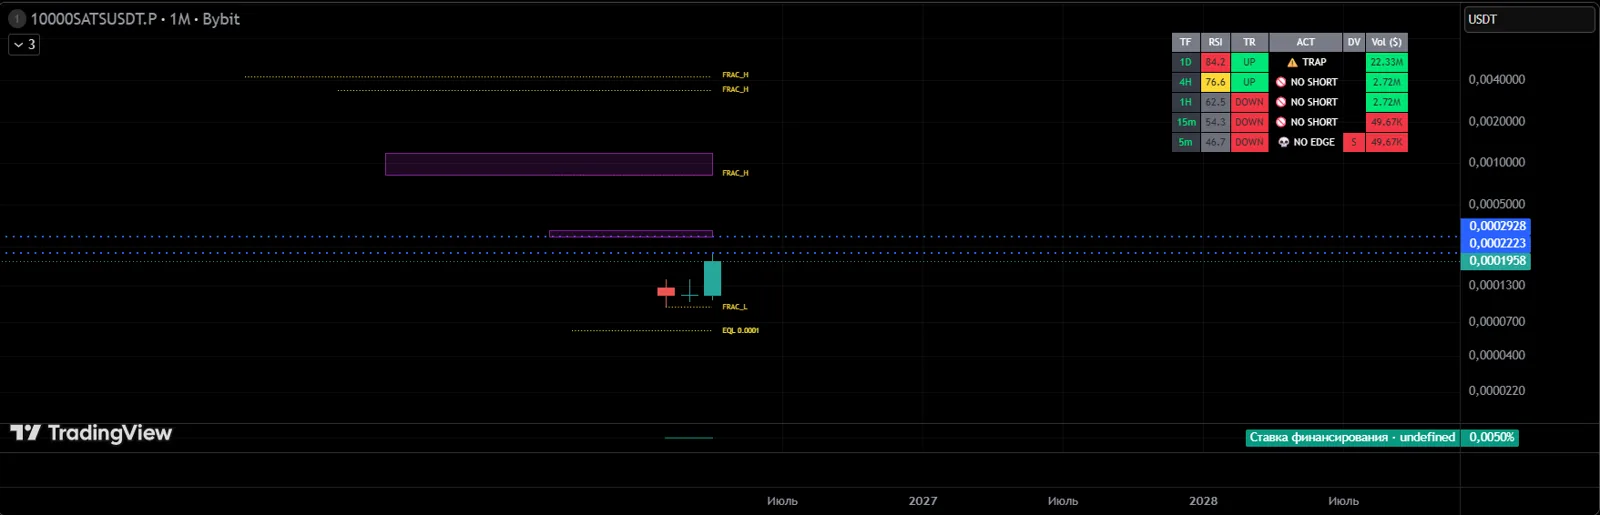Image resolution: width=1600 pixels, height=515 pixels.
Task: Click the RSI value 54.3
Action: coord(1215,122)
